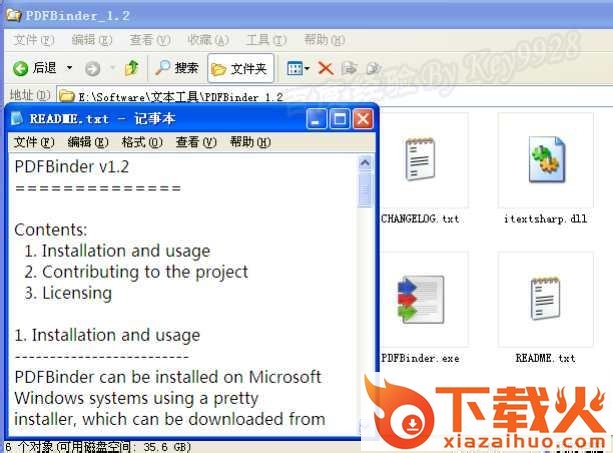Viewport: 613px width, 453px height.
Task: Select the PDFBinder.exe application icon
Action: point(420,299)
